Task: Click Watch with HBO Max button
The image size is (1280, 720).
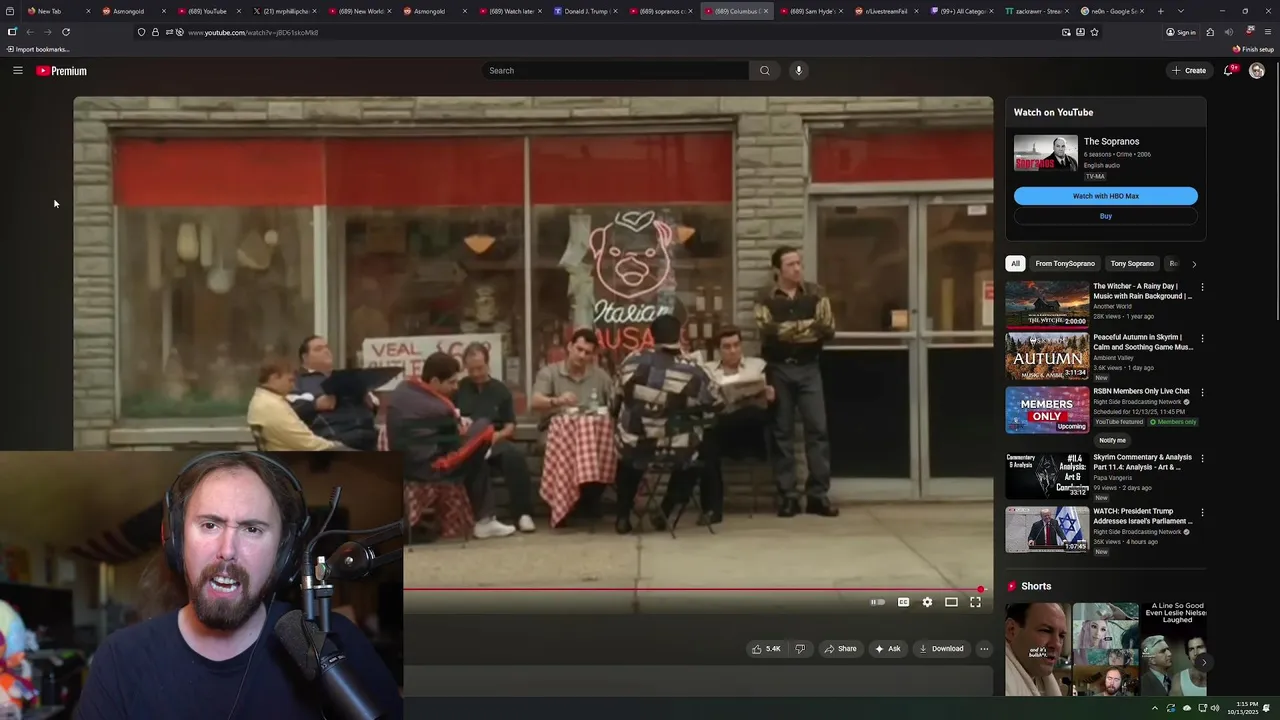Action: 1106,196
